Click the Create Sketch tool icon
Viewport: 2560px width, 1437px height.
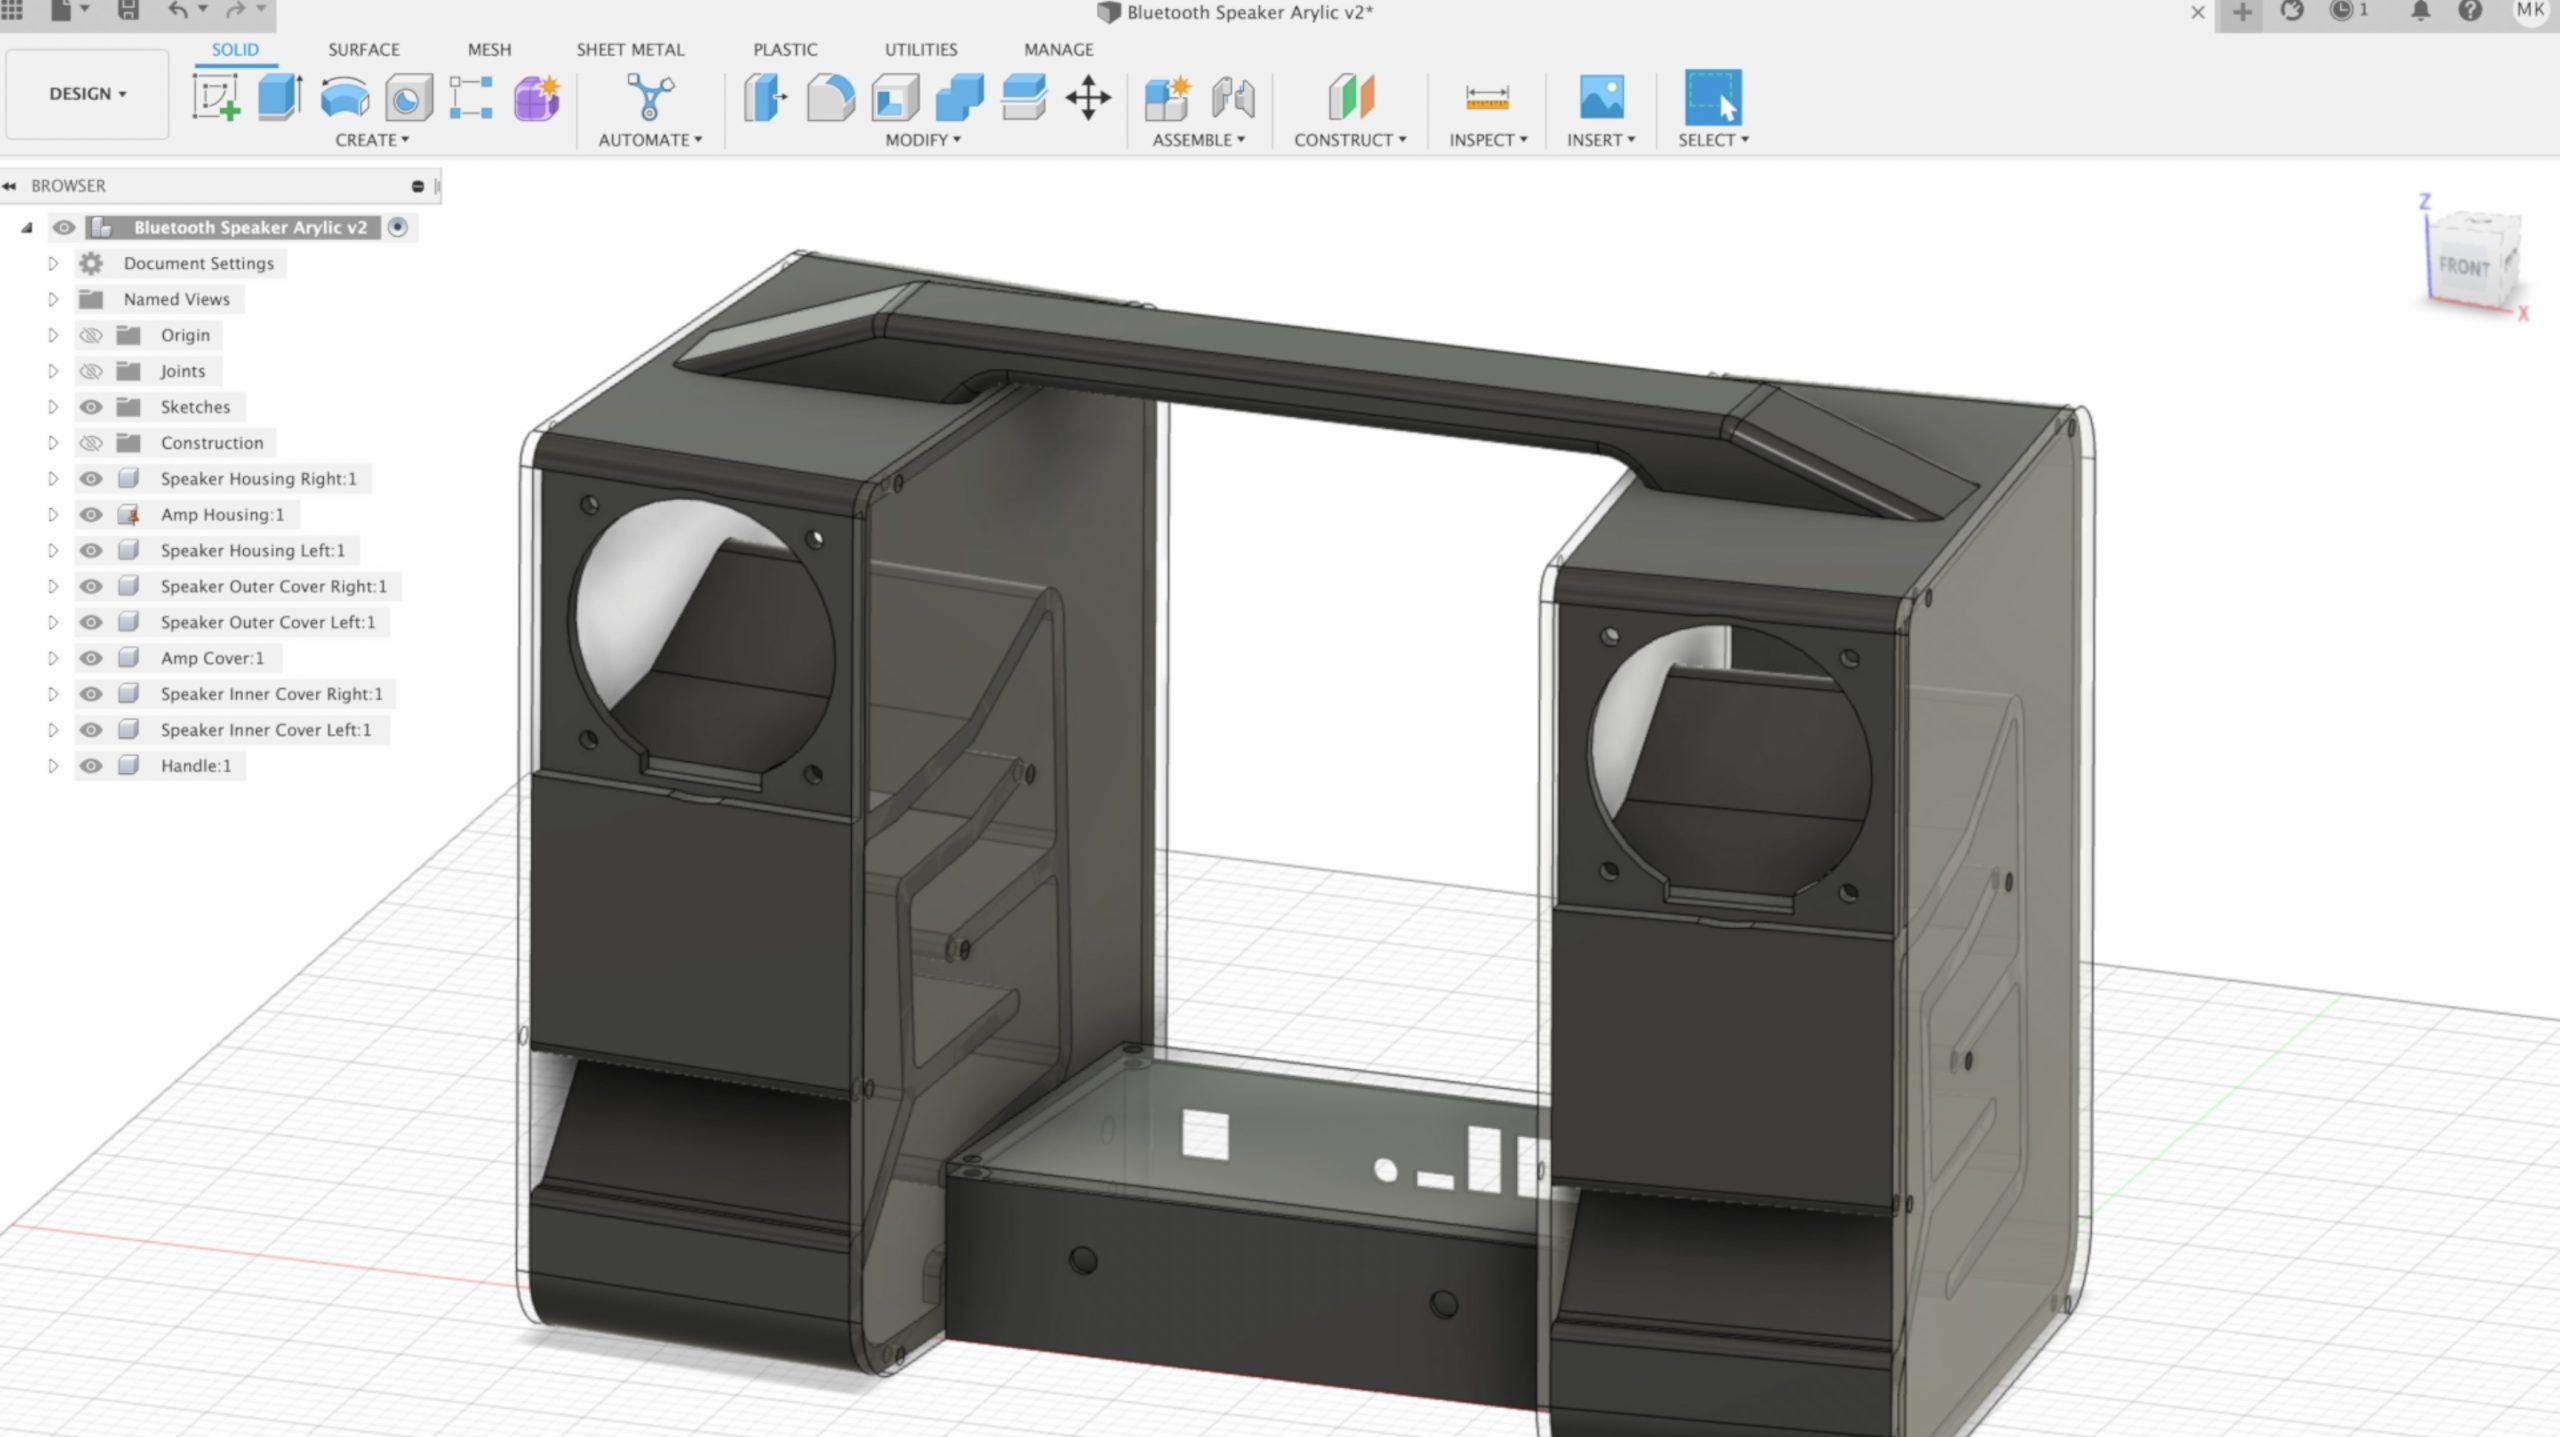pos(216,98)
